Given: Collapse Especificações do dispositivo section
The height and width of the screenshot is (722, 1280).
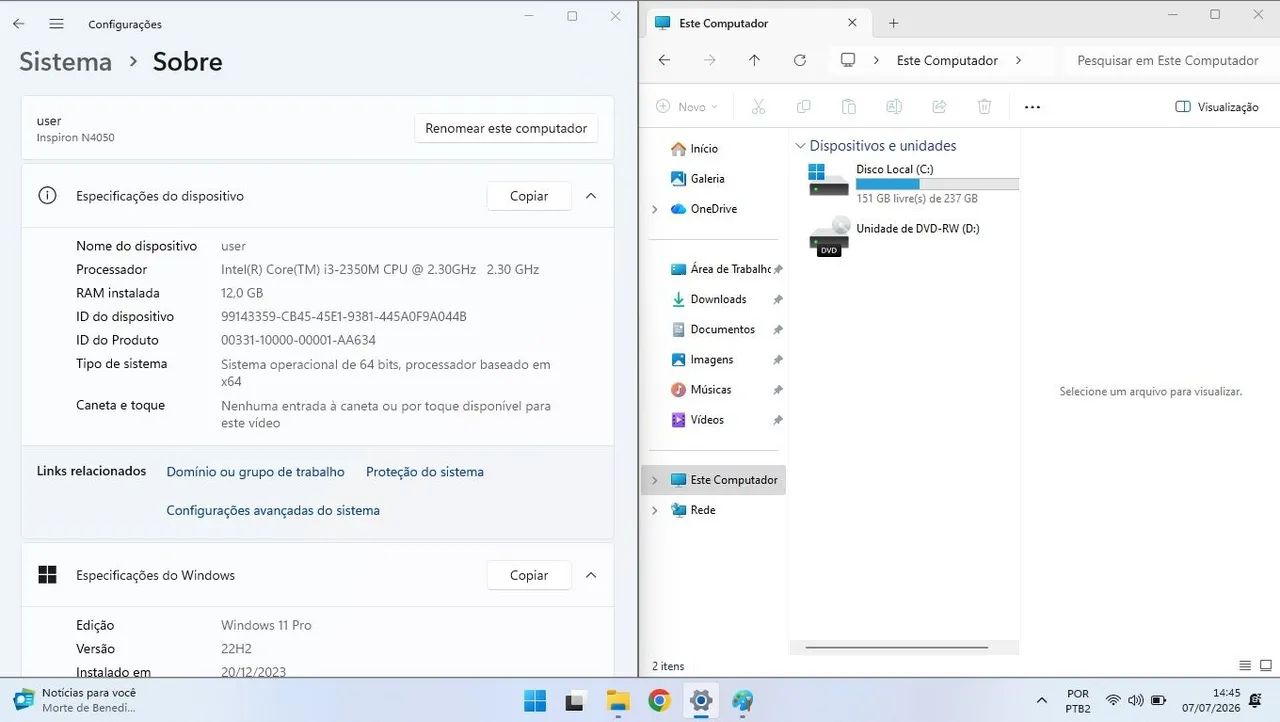Looking at the screenshot, I should click(x=591, y=196).
